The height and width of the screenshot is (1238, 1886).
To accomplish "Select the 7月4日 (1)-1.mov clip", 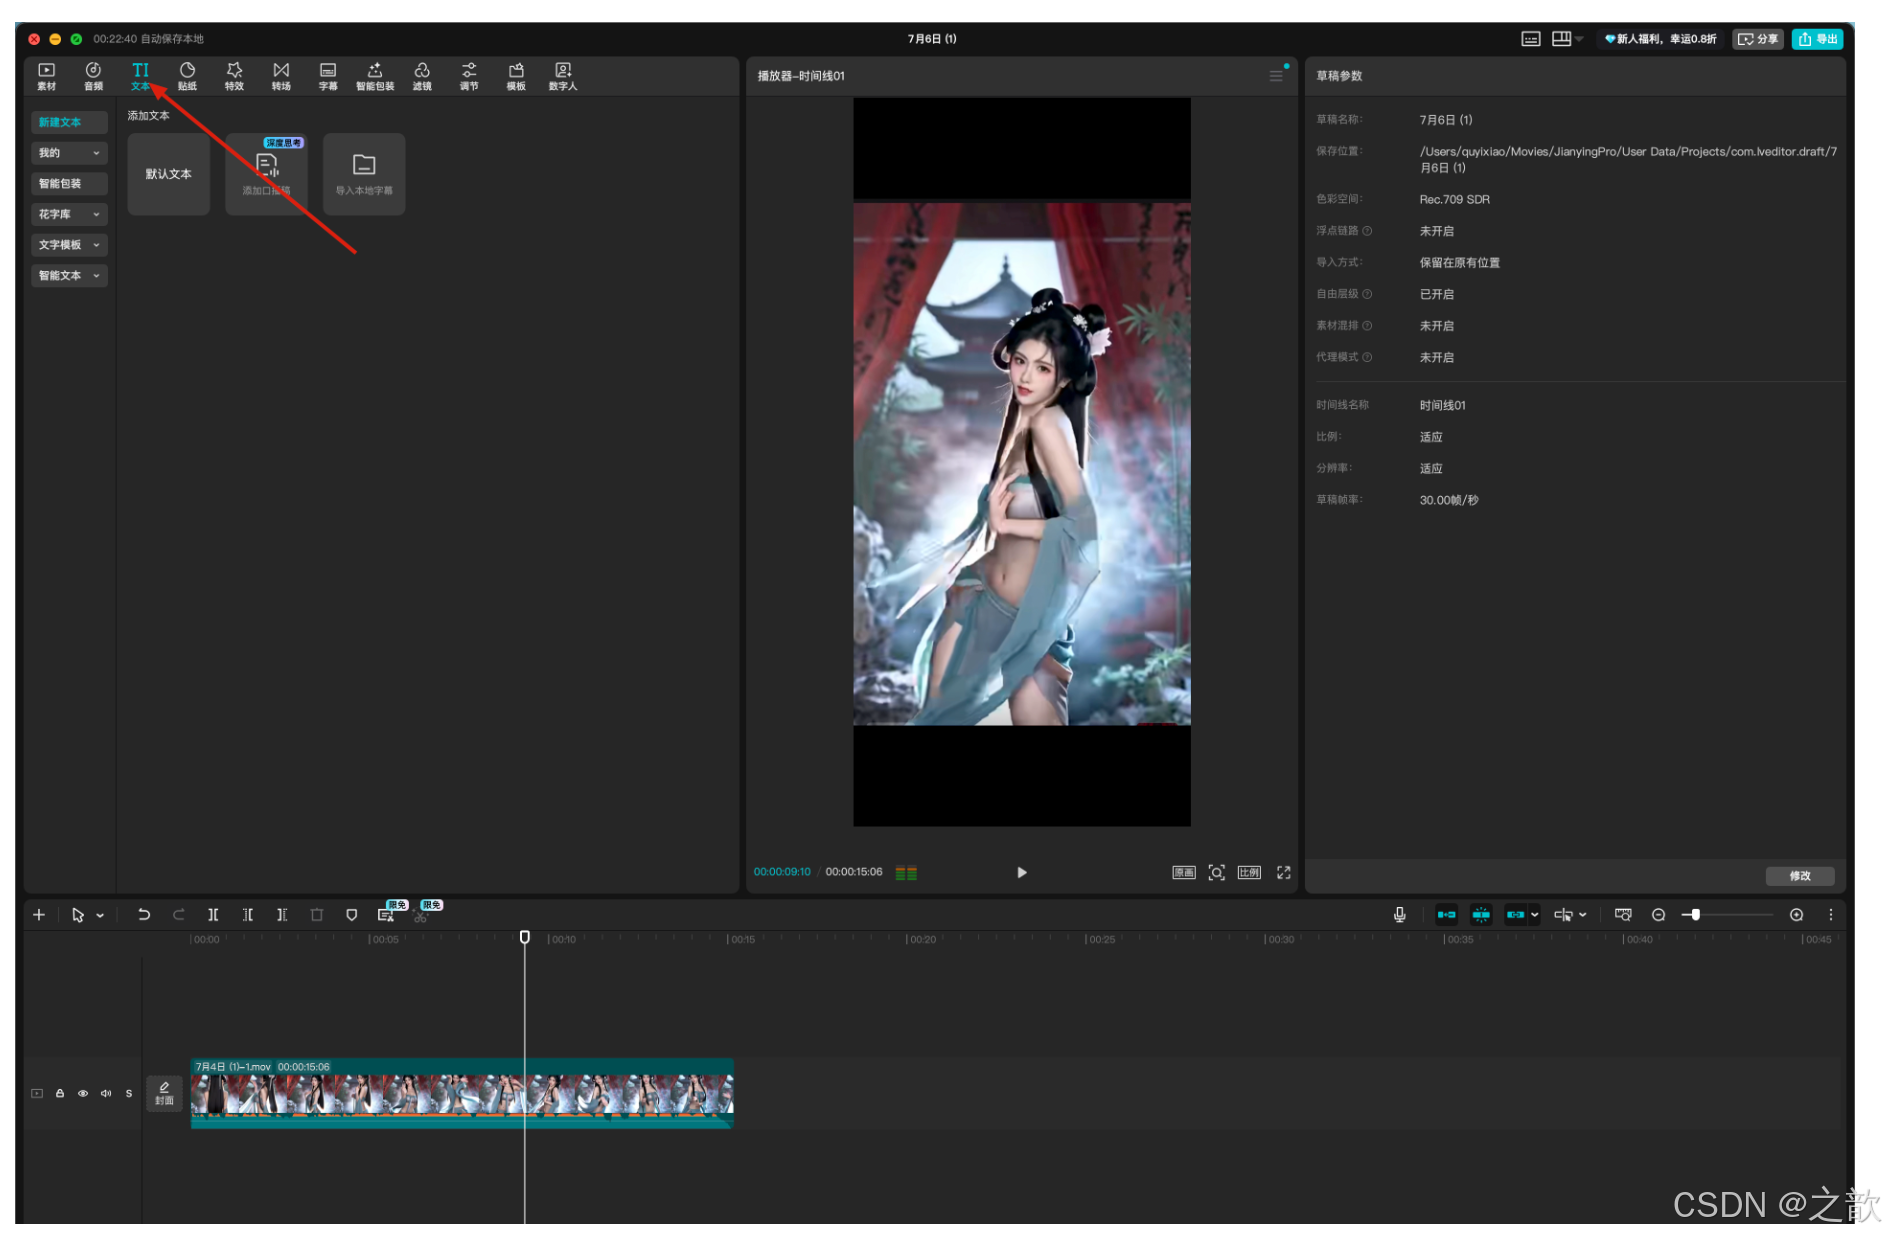I will (x=462, y=1094).
